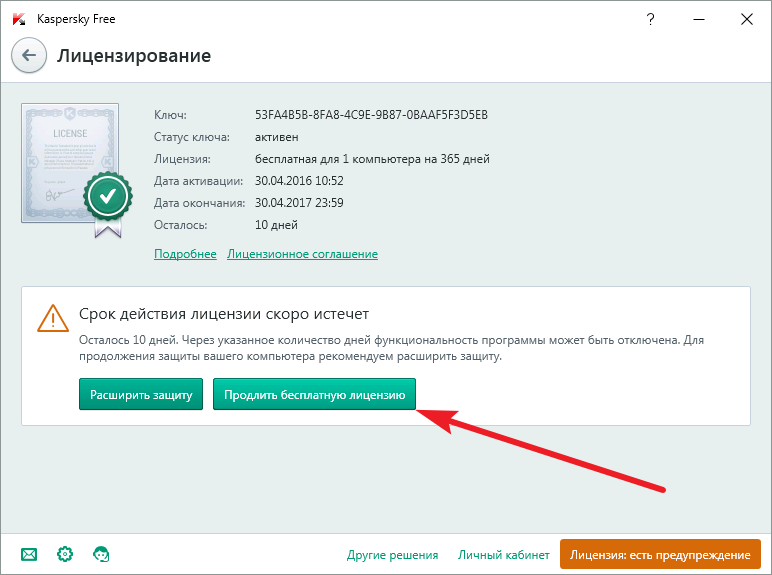Image resolution: width=772 pixels, height=575 pixels.
Task: Click the Kaspersky Free window title
Action: click(76, 19)
